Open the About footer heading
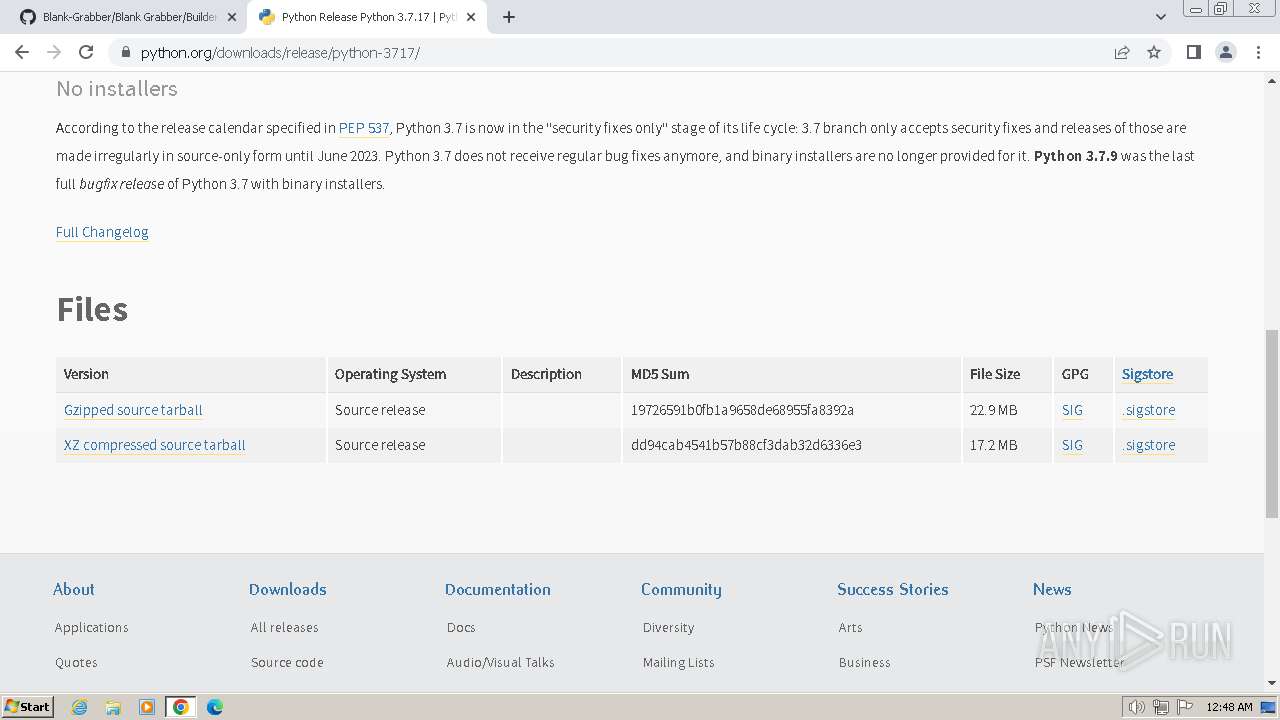The image size is (1280, 720). click(x=74, y=589)
